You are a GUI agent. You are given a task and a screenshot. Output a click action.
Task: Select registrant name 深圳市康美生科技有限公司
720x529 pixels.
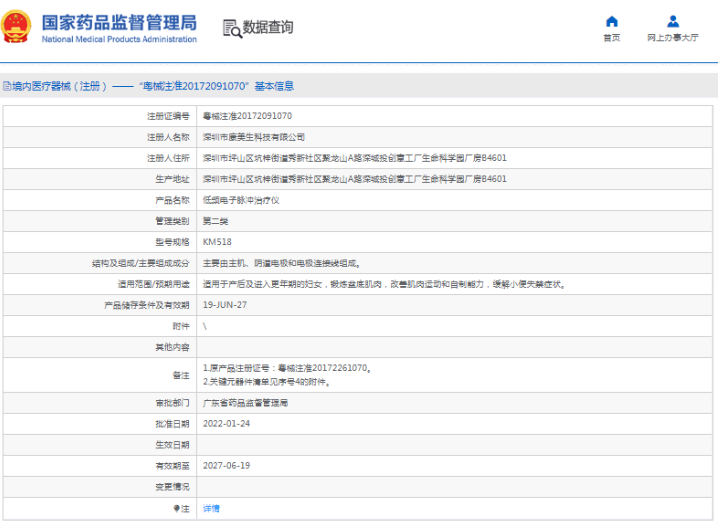coord(253,137)
